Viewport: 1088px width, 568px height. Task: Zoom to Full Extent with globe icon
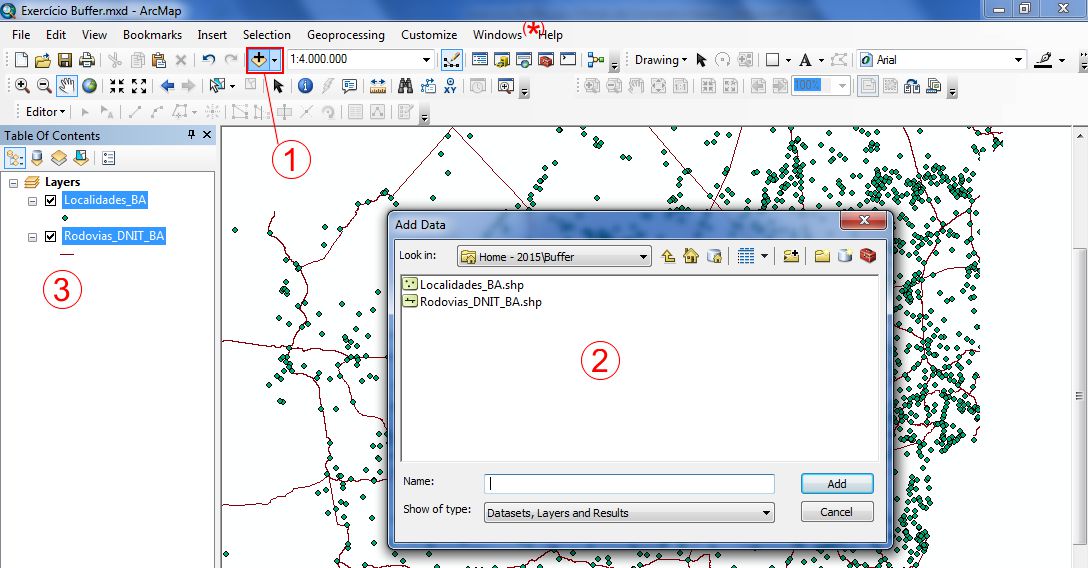(x=90, y=86)
